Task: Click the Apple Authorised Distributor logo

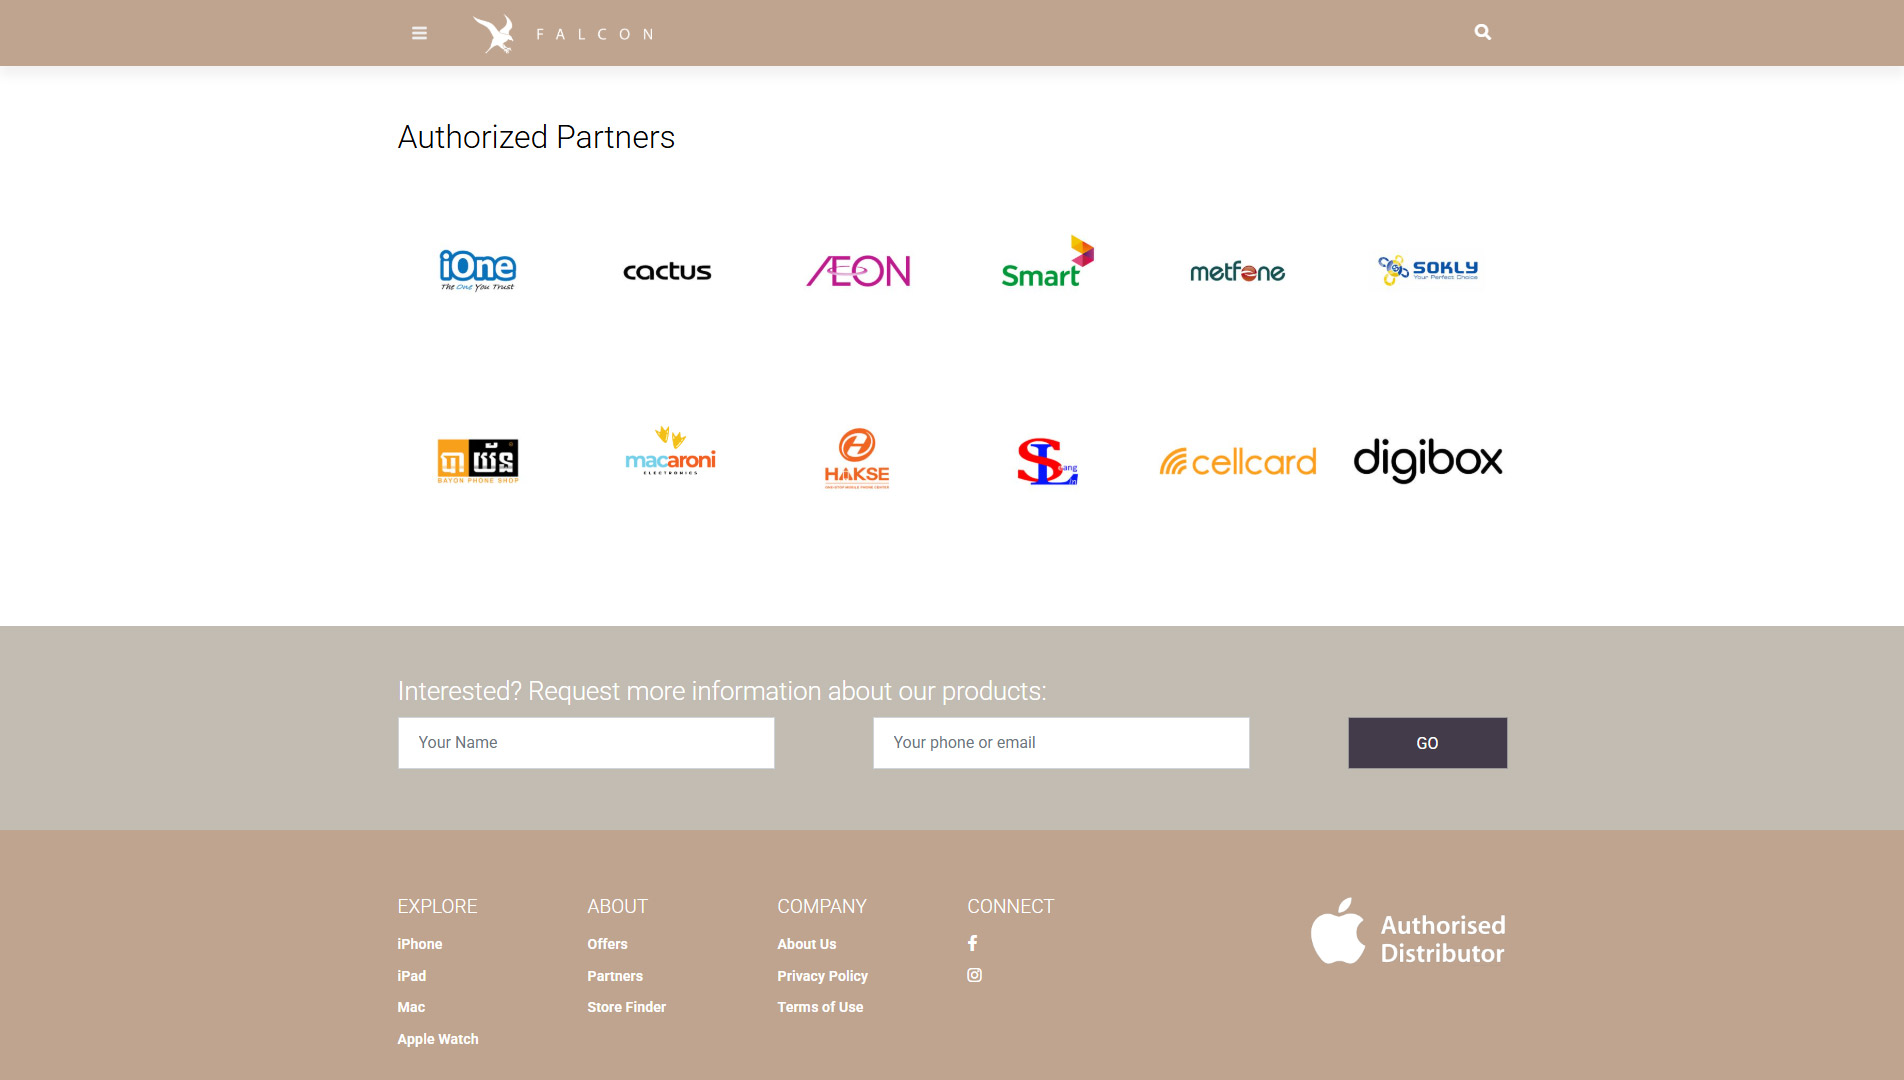Action: point(1407,932)
